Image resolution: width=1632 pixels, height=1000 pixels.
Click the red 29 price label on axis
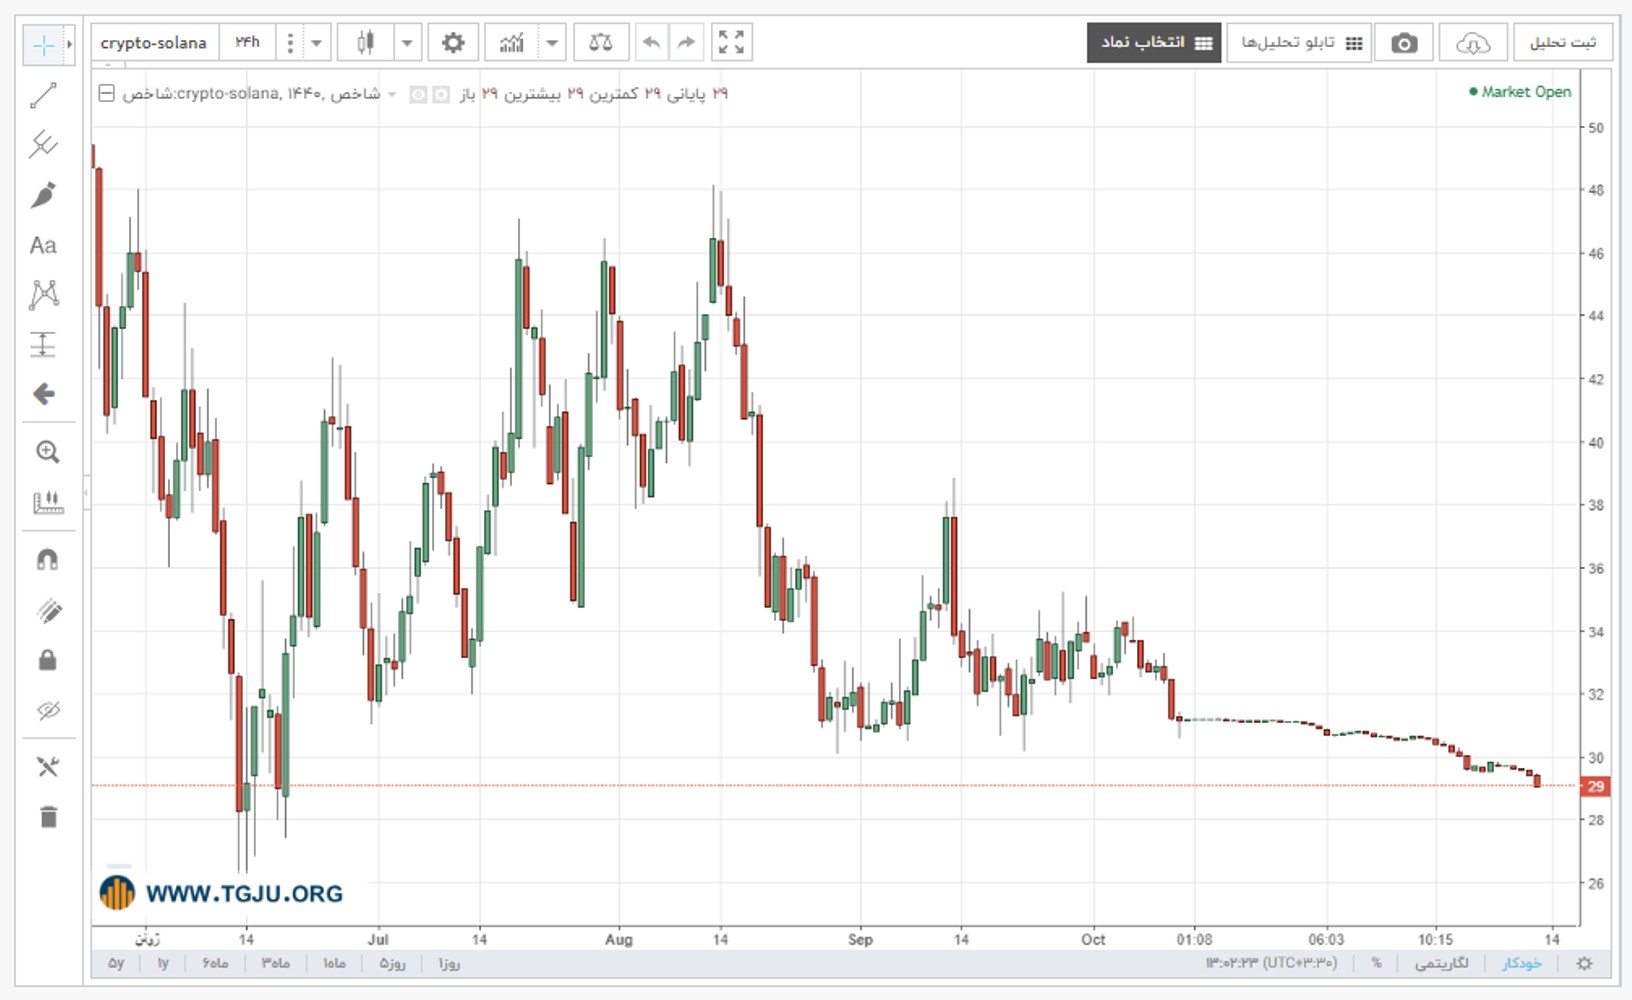[1595, 786]
